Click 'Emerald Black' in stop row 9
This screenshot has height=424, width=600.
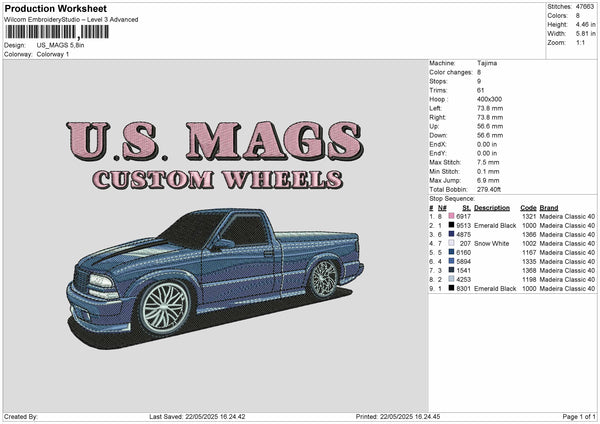495,289
